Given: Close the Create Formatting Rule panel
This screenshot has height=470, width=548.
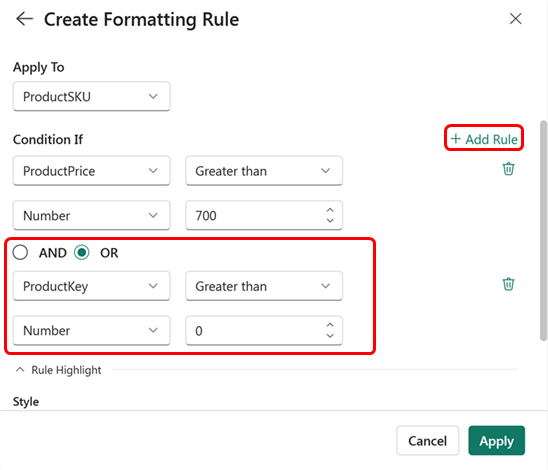Looking at the screenshot, I should [515, 19].
